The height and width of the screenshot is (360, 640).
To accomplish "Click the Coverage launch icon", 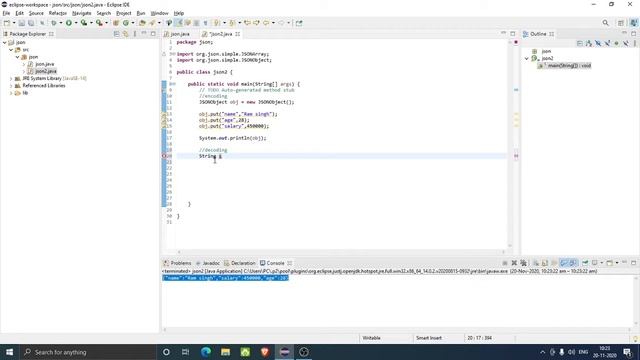I will (84, 23).
